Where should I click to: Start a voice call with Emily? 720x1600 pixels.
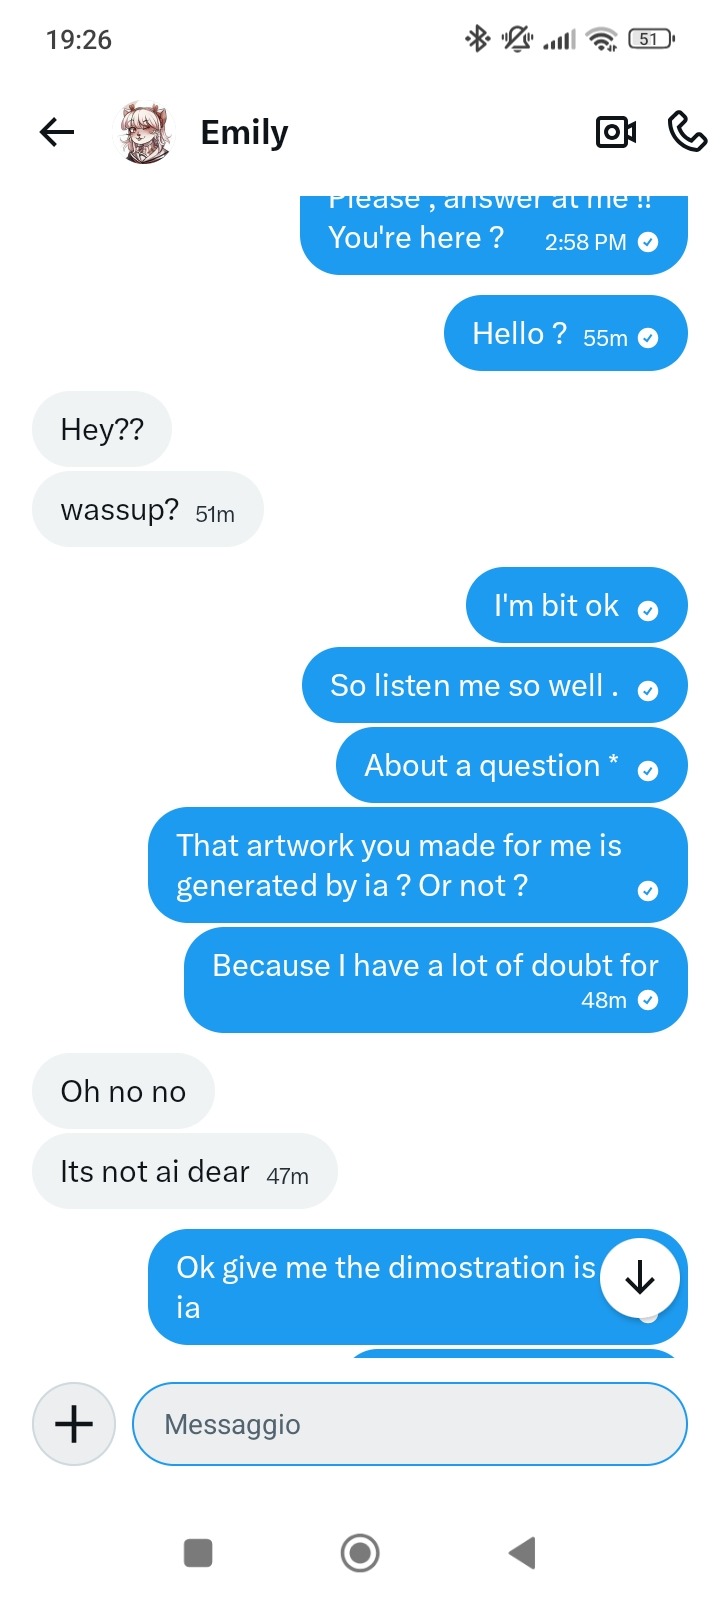[687, 132]
